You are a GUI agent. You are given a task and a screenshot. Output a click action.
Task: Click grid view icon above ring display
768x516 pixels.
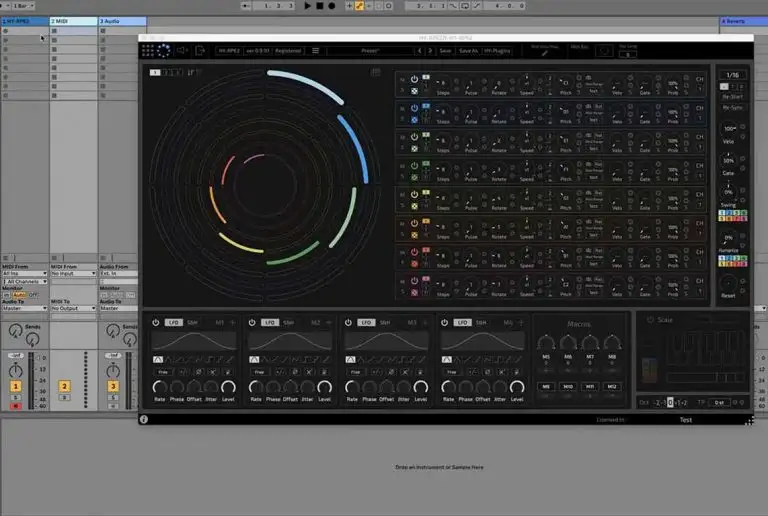[x=376, y=72]
